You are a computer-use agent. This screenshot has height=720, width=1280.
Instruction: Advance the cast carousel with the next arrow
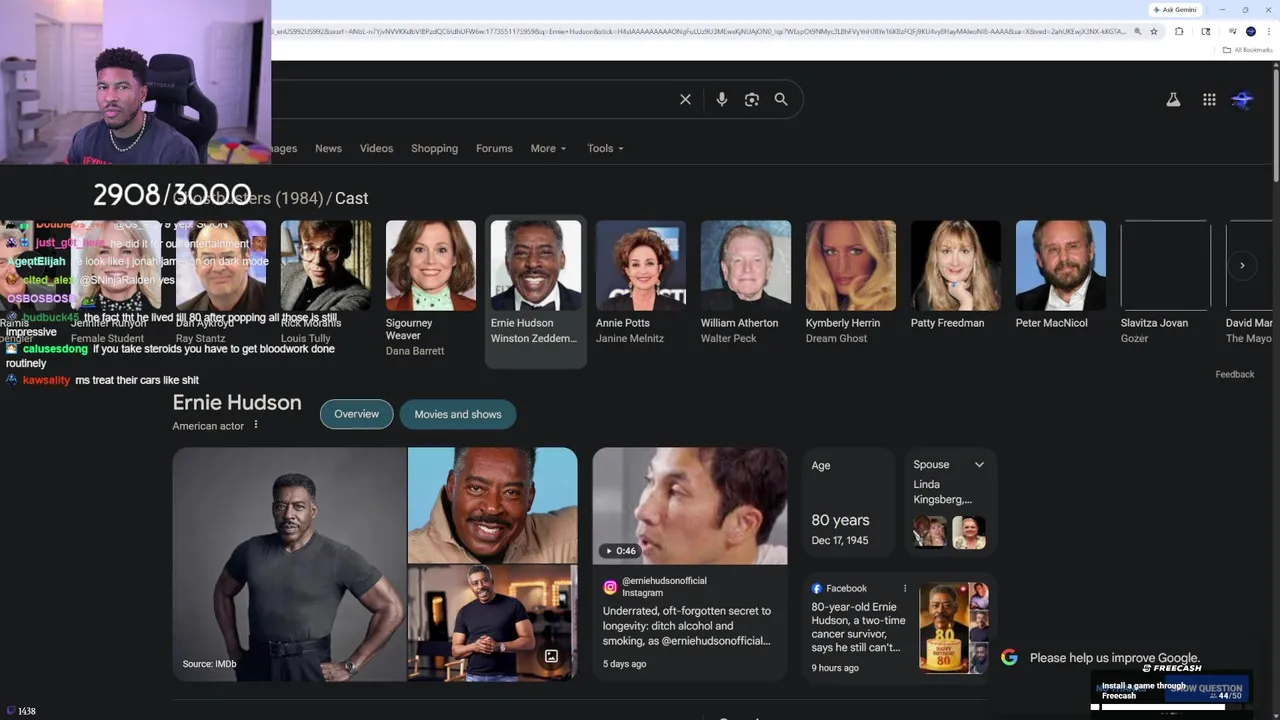[1242, 265]
